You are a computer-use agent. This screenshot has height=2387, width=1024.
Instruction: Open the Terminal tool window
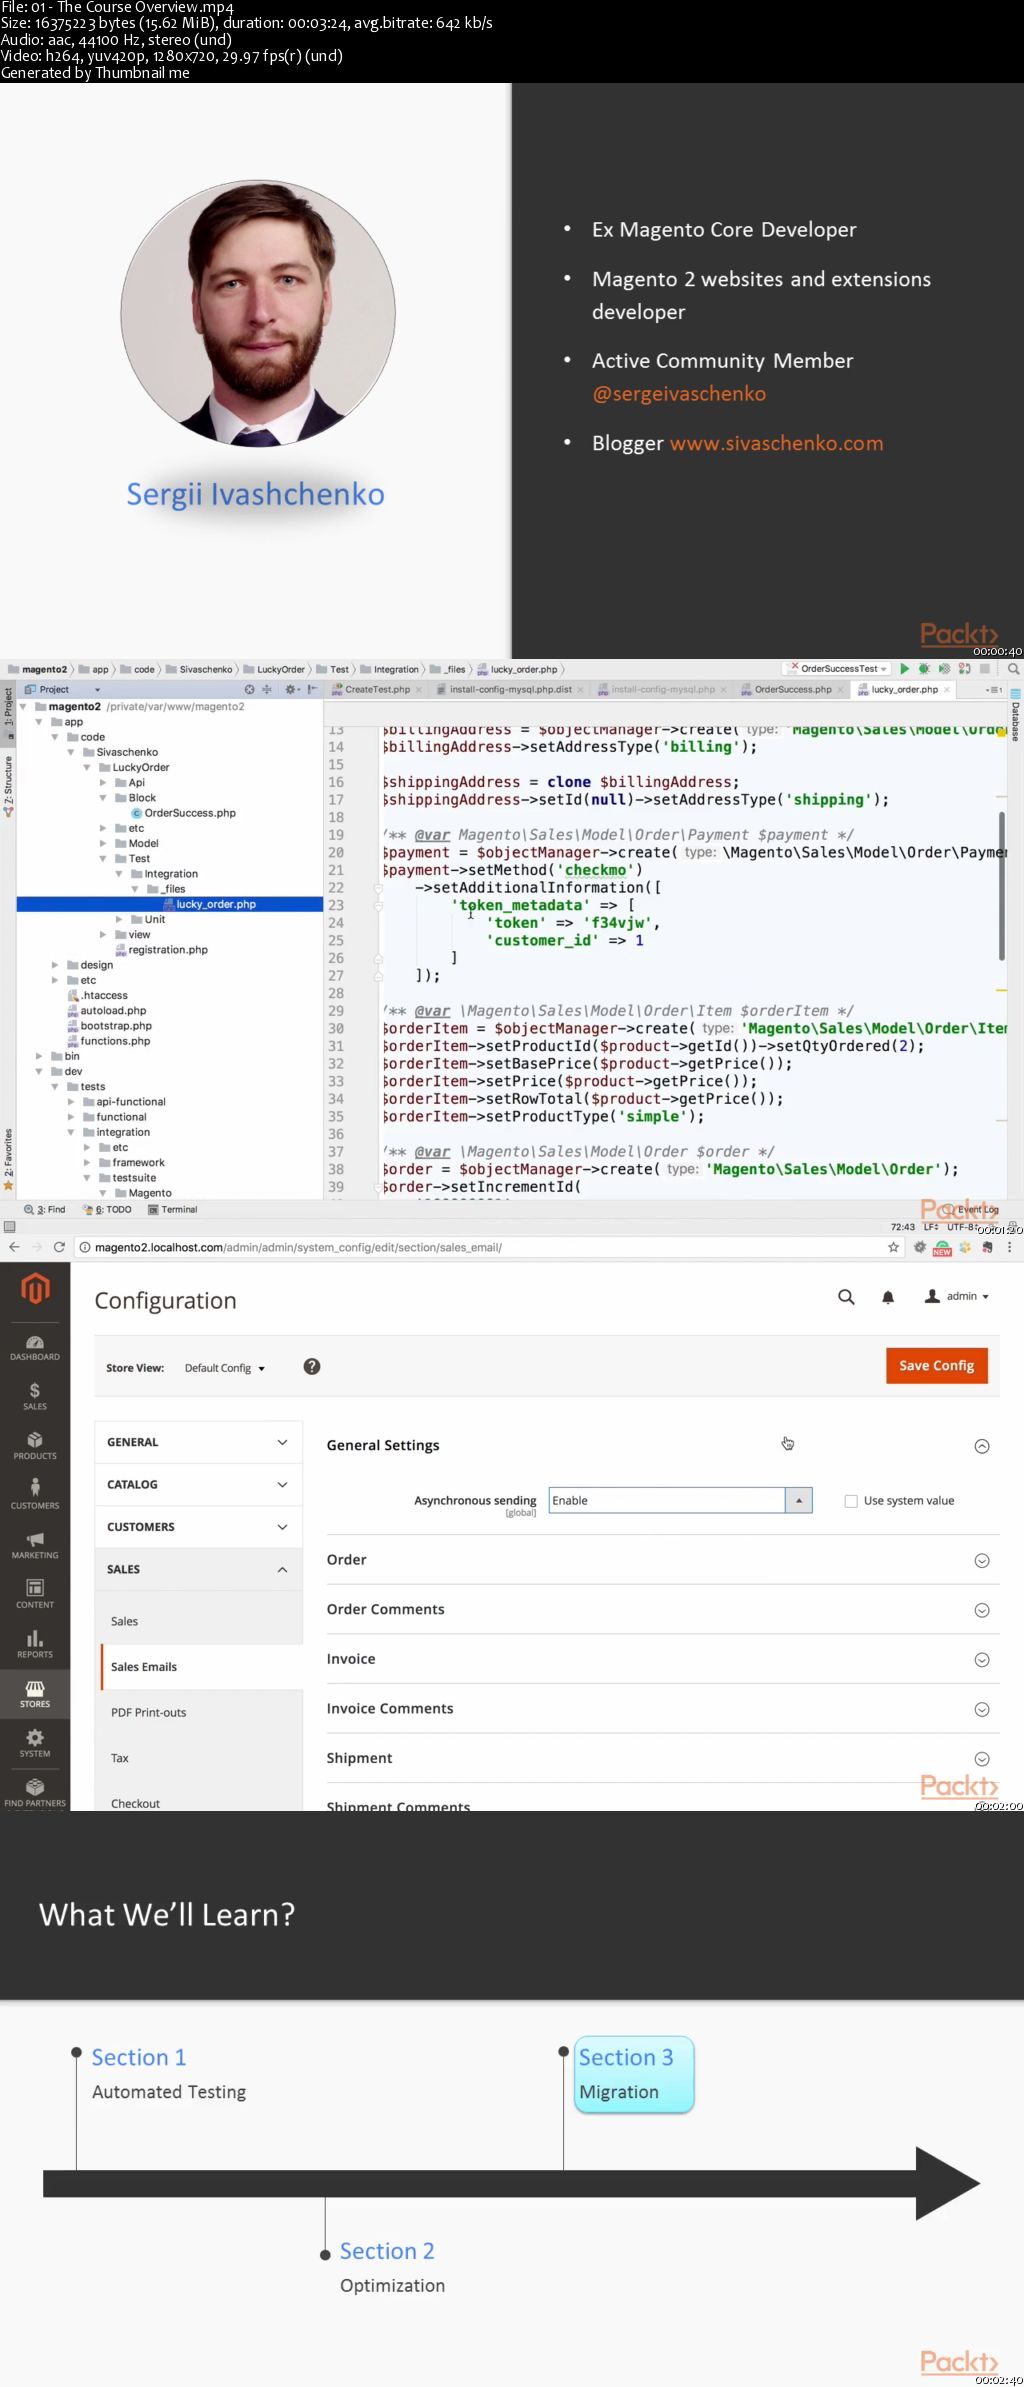[x=173, y=1209]
